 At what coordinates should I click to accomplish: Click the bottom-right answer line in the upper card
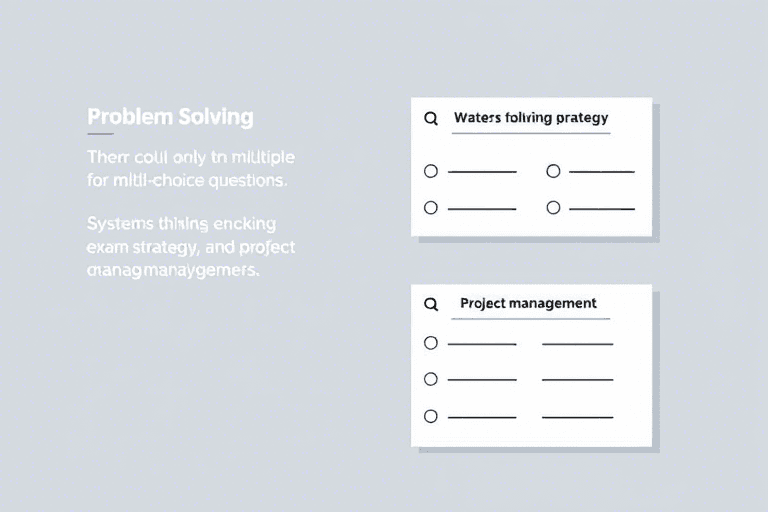click(600, 209)
